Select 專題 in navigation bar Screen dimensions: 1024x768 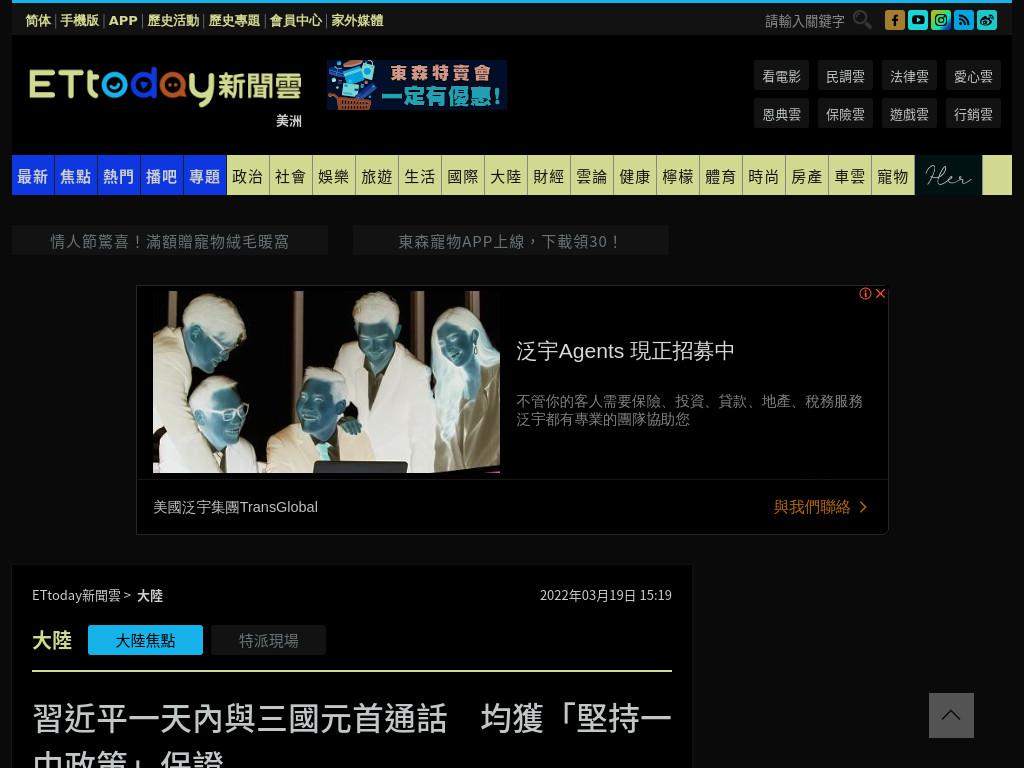205,175
